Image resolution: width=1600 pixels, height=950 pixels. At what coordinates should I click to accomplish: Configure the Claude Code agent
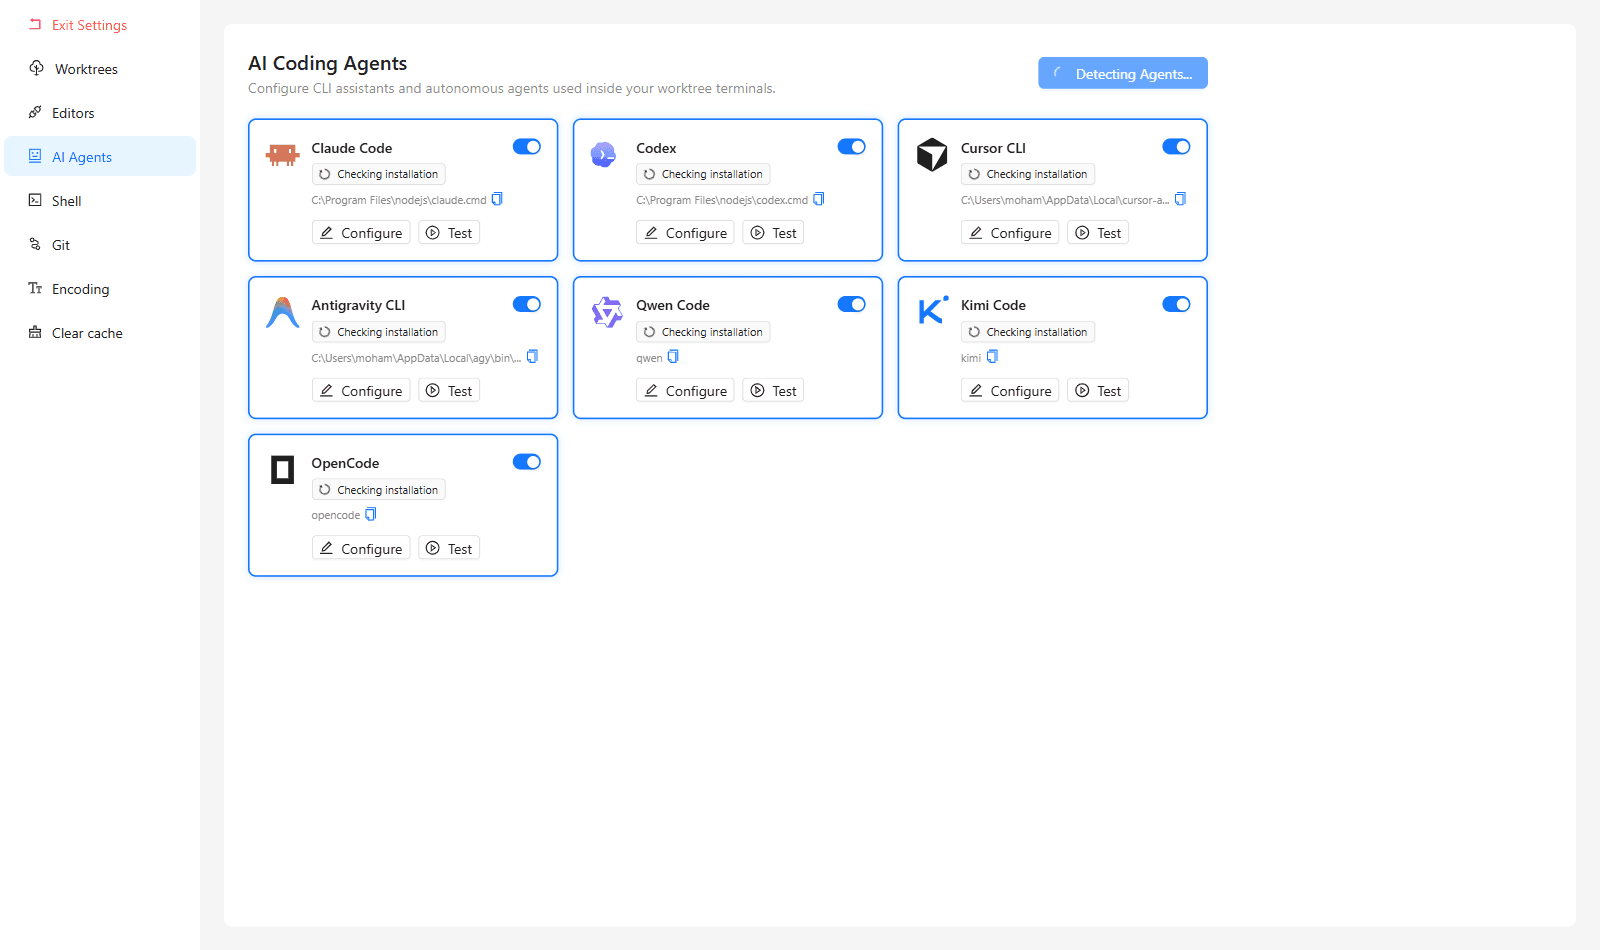pos(361,233)
